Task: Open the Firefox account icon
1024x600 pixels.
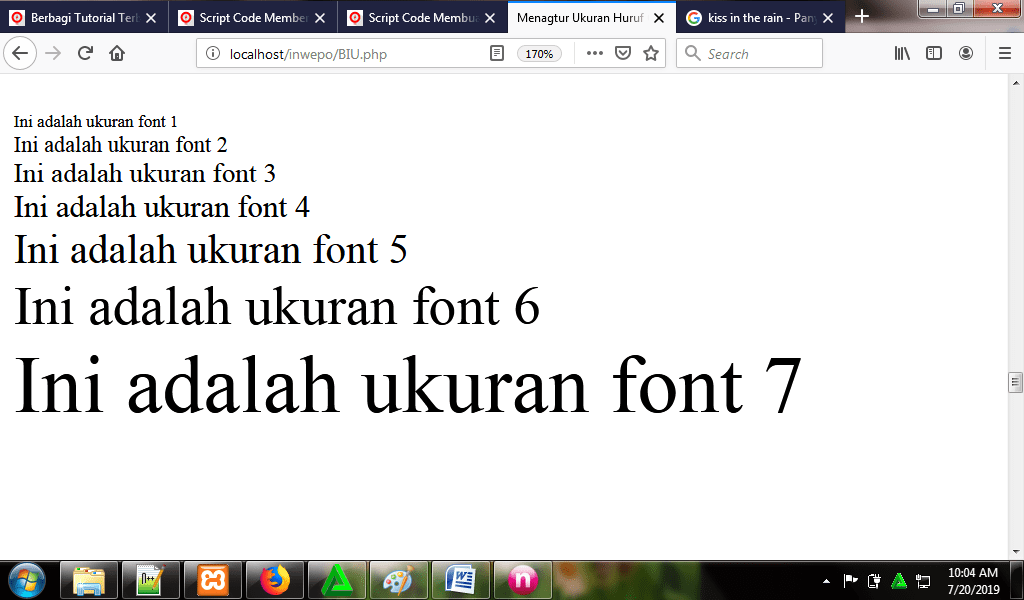Action: (966, 54)
